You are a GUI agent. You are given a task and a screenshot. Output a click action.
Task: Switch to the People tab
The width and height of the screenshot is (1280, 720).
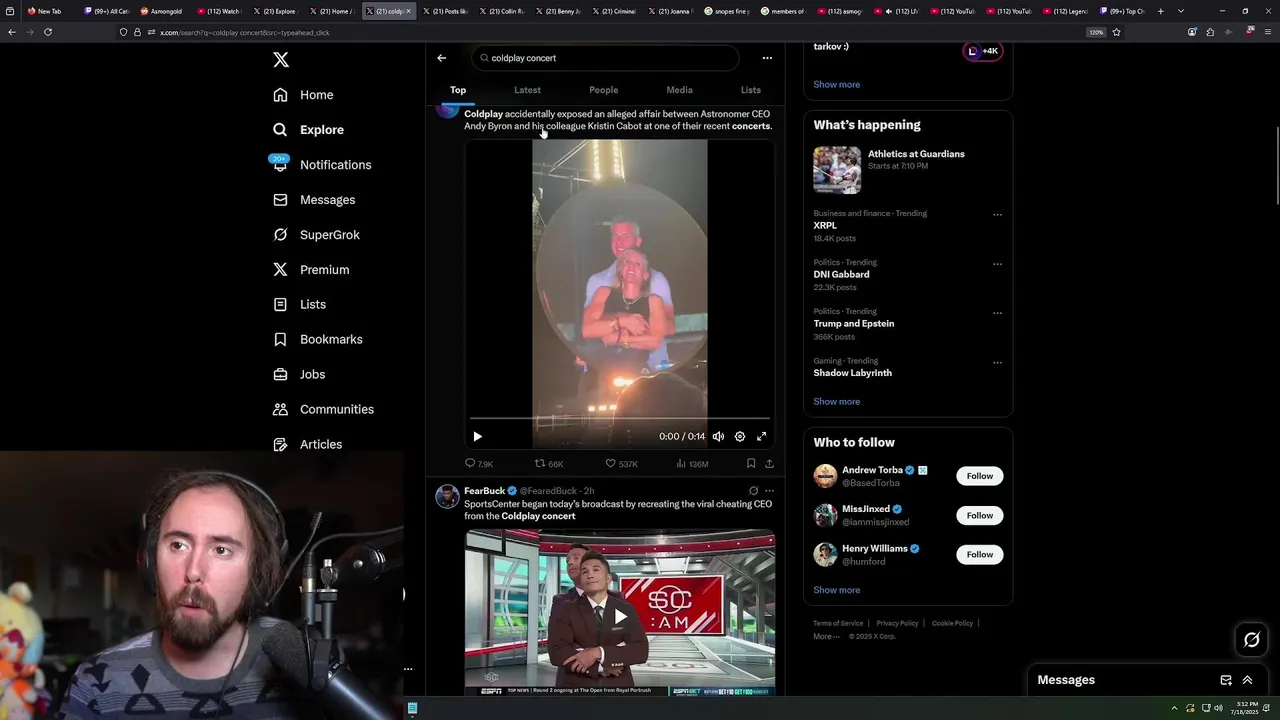603,90
